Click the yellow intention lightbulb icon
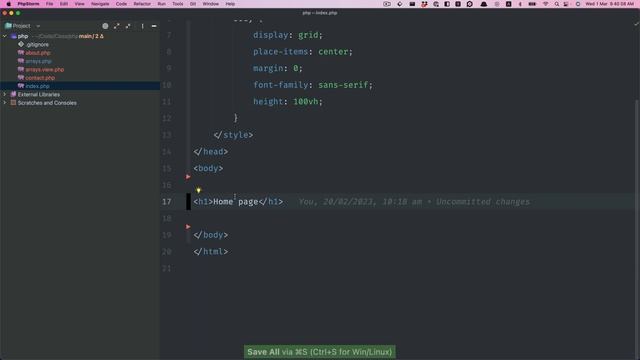The width and height of the screenshot is (640, 360). pos(198,190)
